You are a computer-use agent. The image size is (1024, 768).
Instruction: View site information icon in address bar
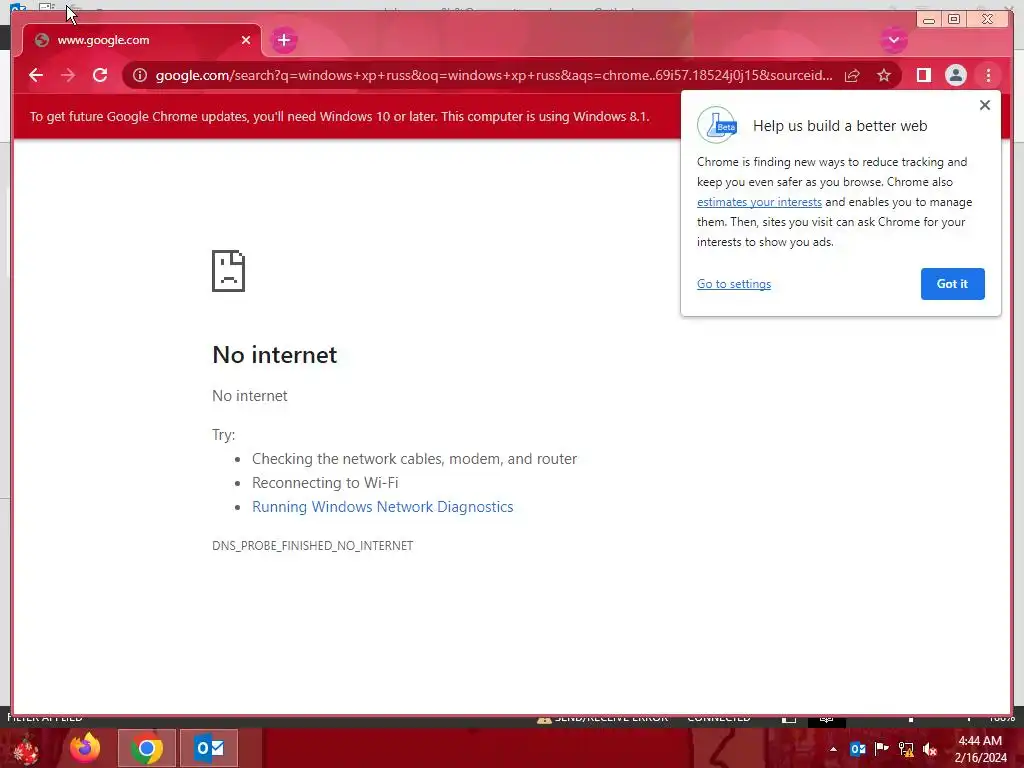coord(140,75)
